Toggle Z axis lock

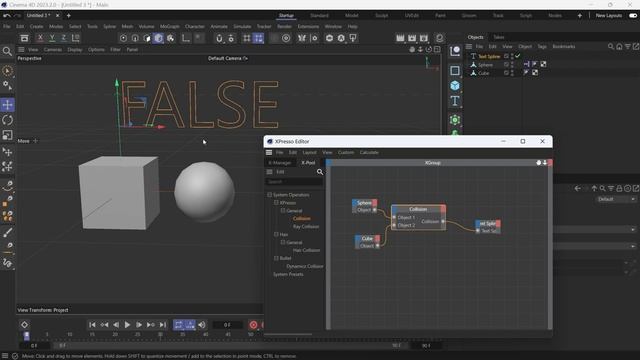(64, 38)
